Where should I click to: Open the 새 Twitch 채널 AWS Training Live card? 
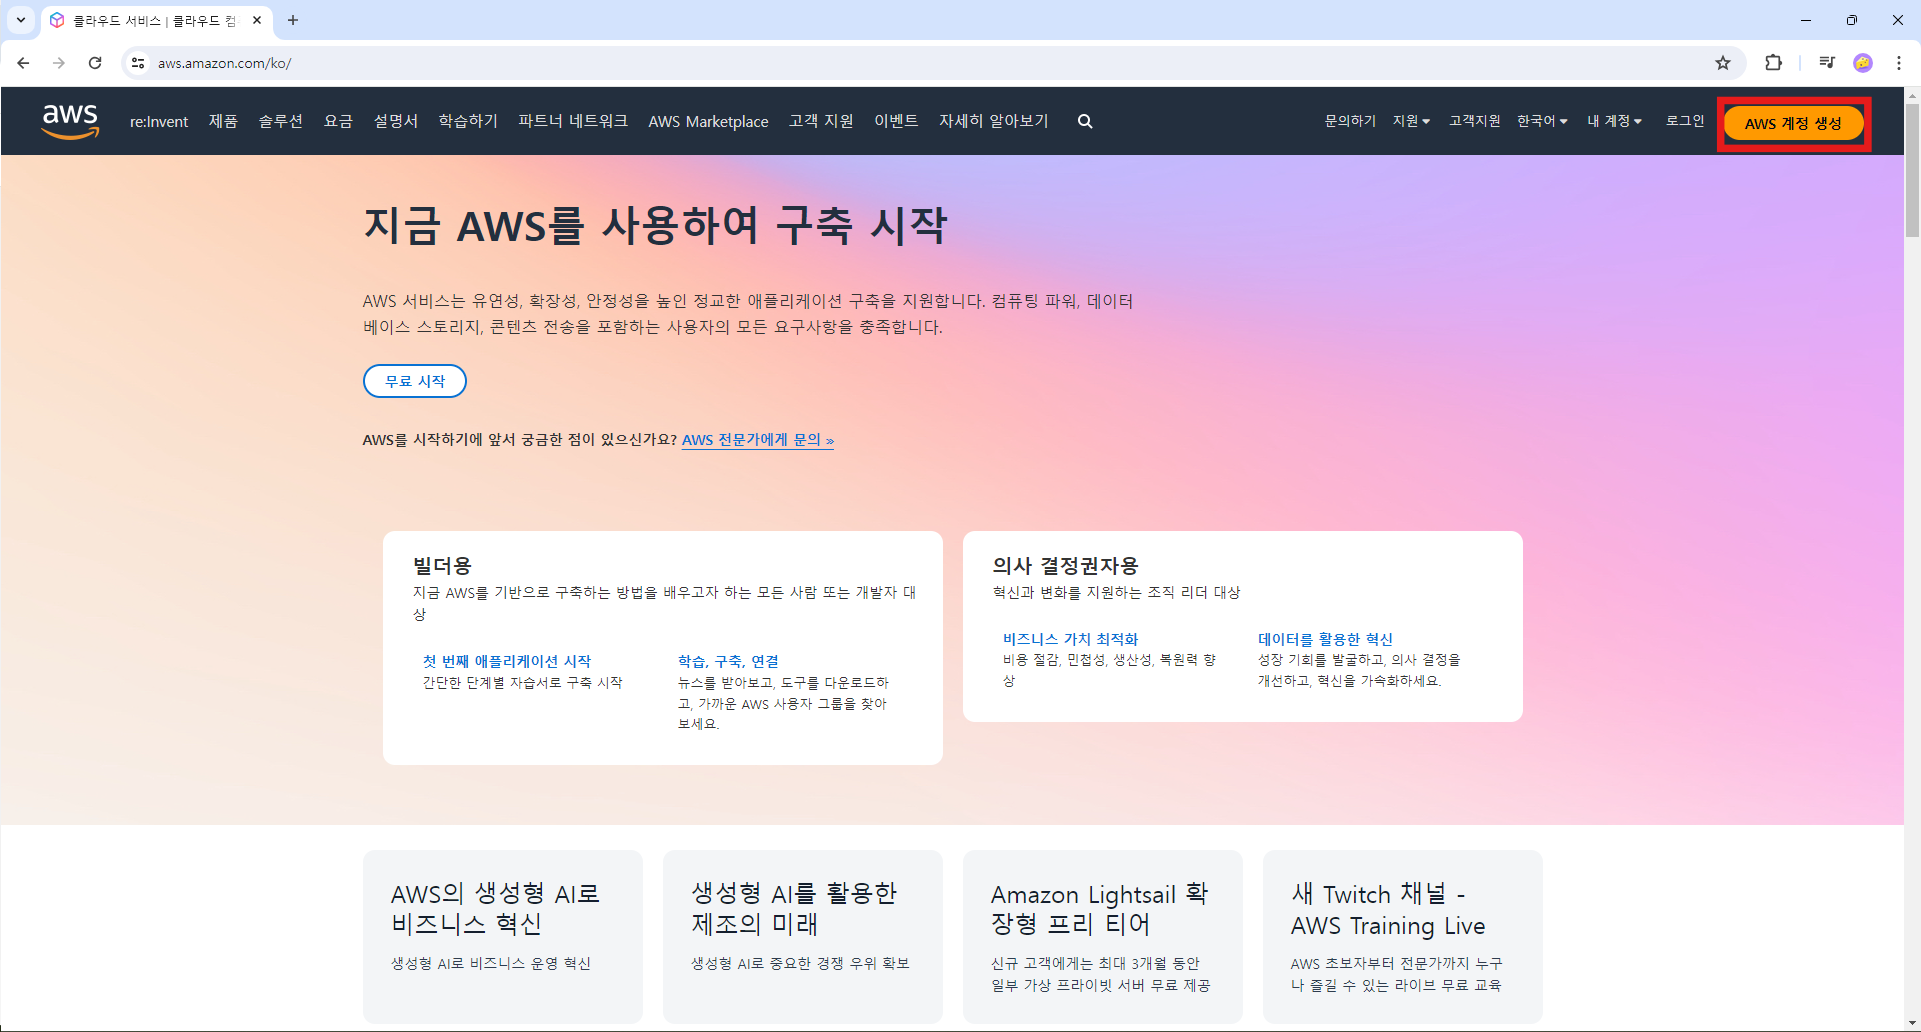point(1403,936)
